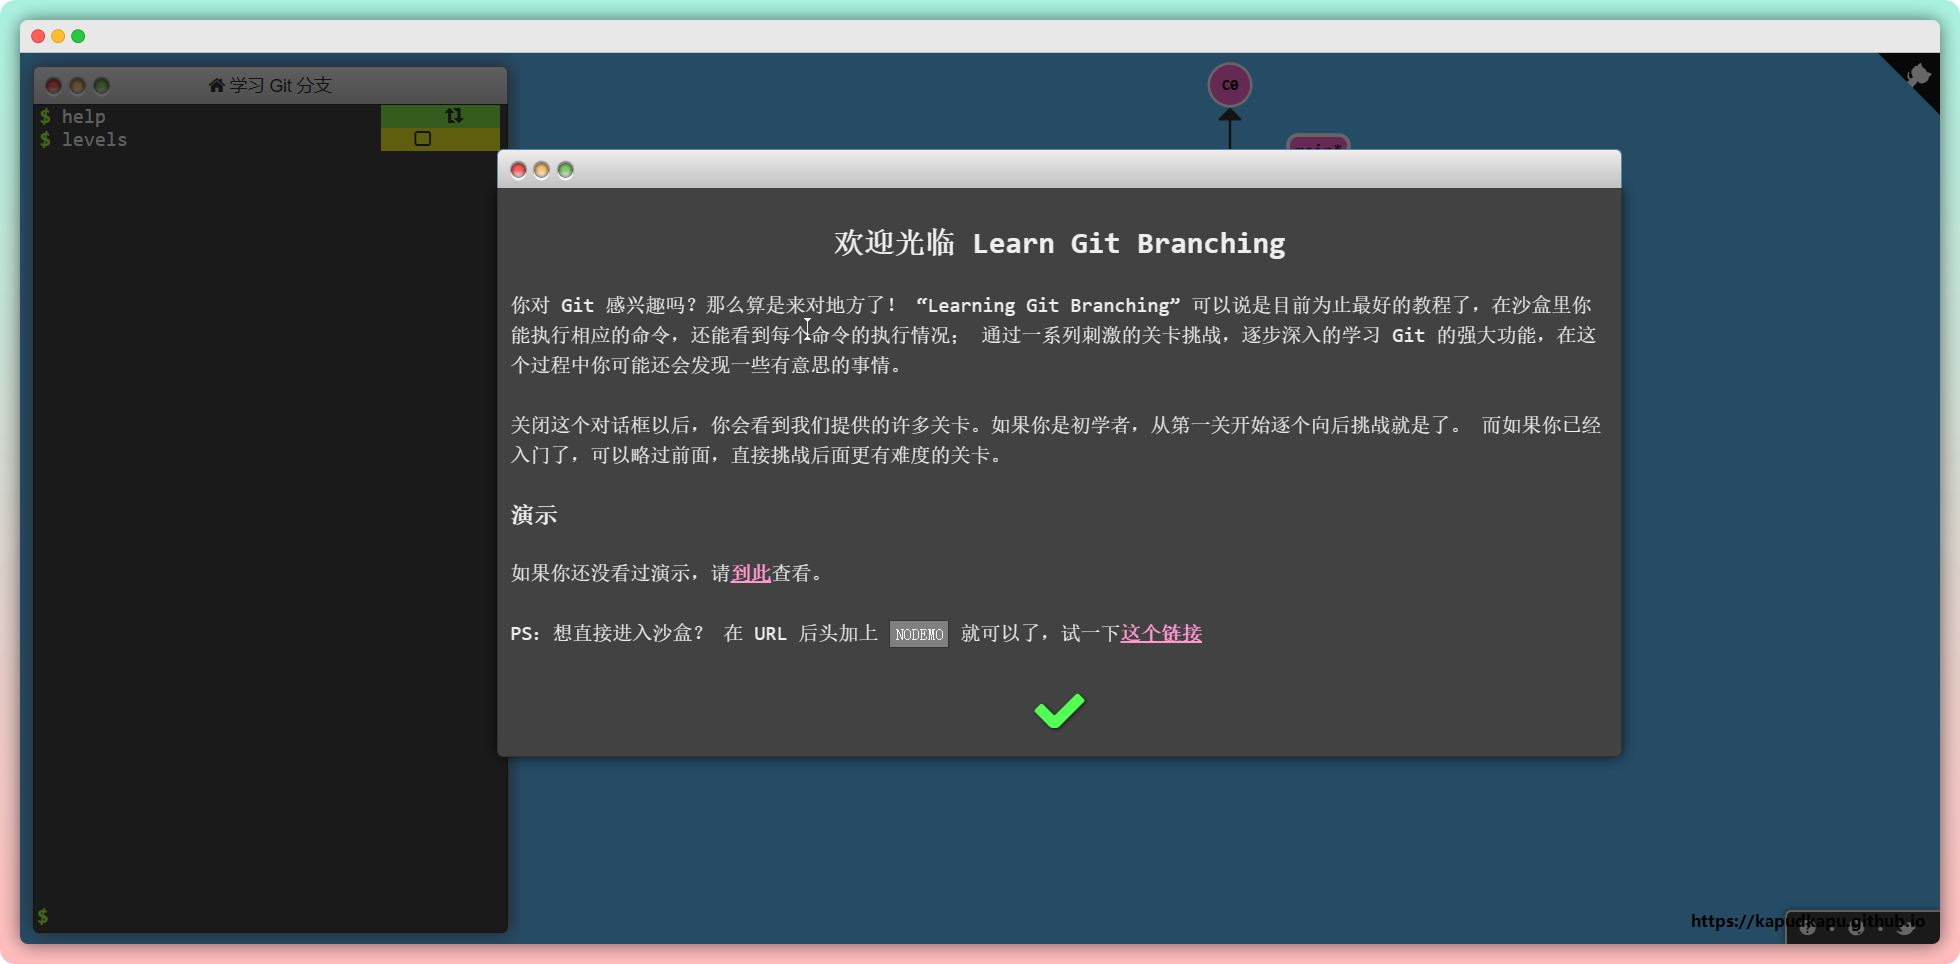1960x964 pixels.
Task: Click the green checkmark to confirm the dialog
Action: (x=1059, y=711)
